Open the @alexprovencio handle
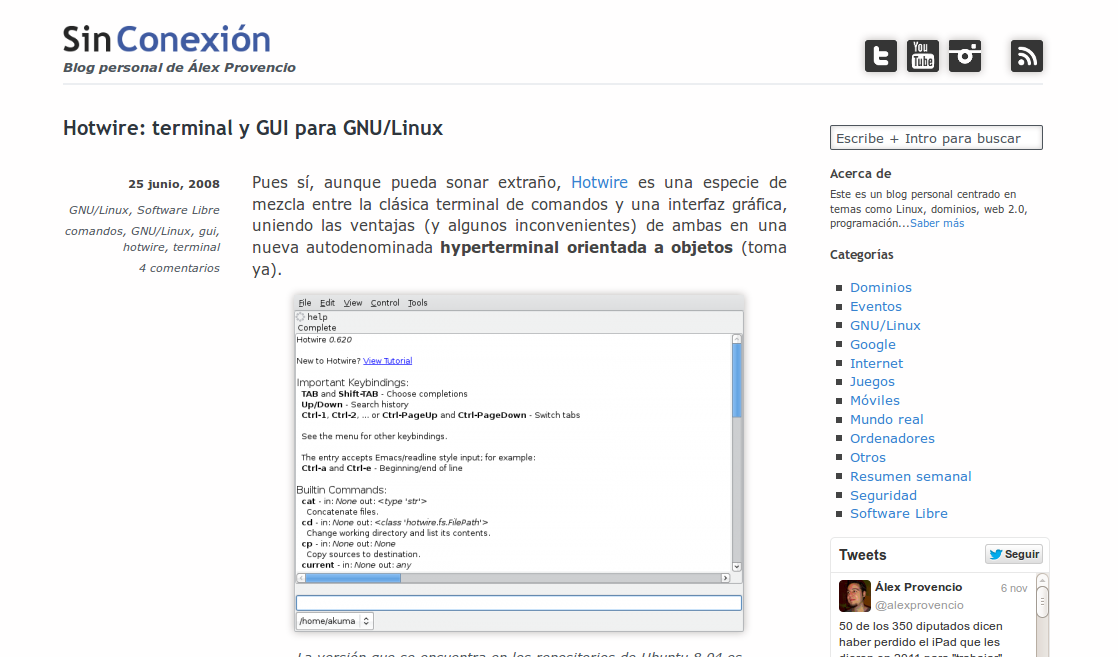 (x=919, y=605)
